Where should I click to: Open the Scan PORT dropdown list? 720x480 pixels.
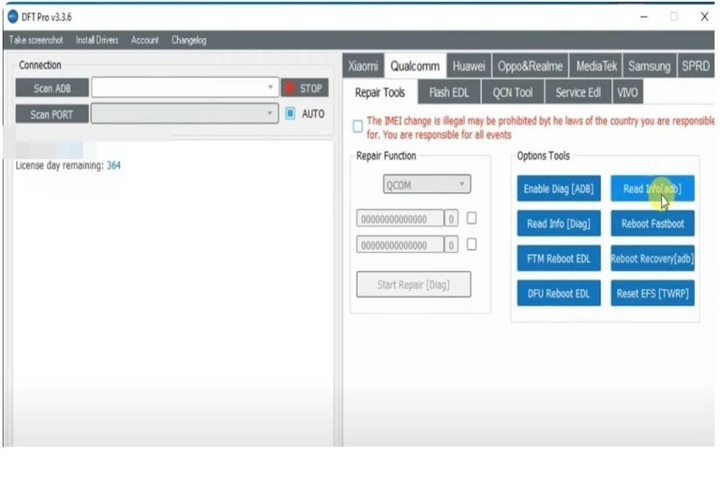(270, 114)
